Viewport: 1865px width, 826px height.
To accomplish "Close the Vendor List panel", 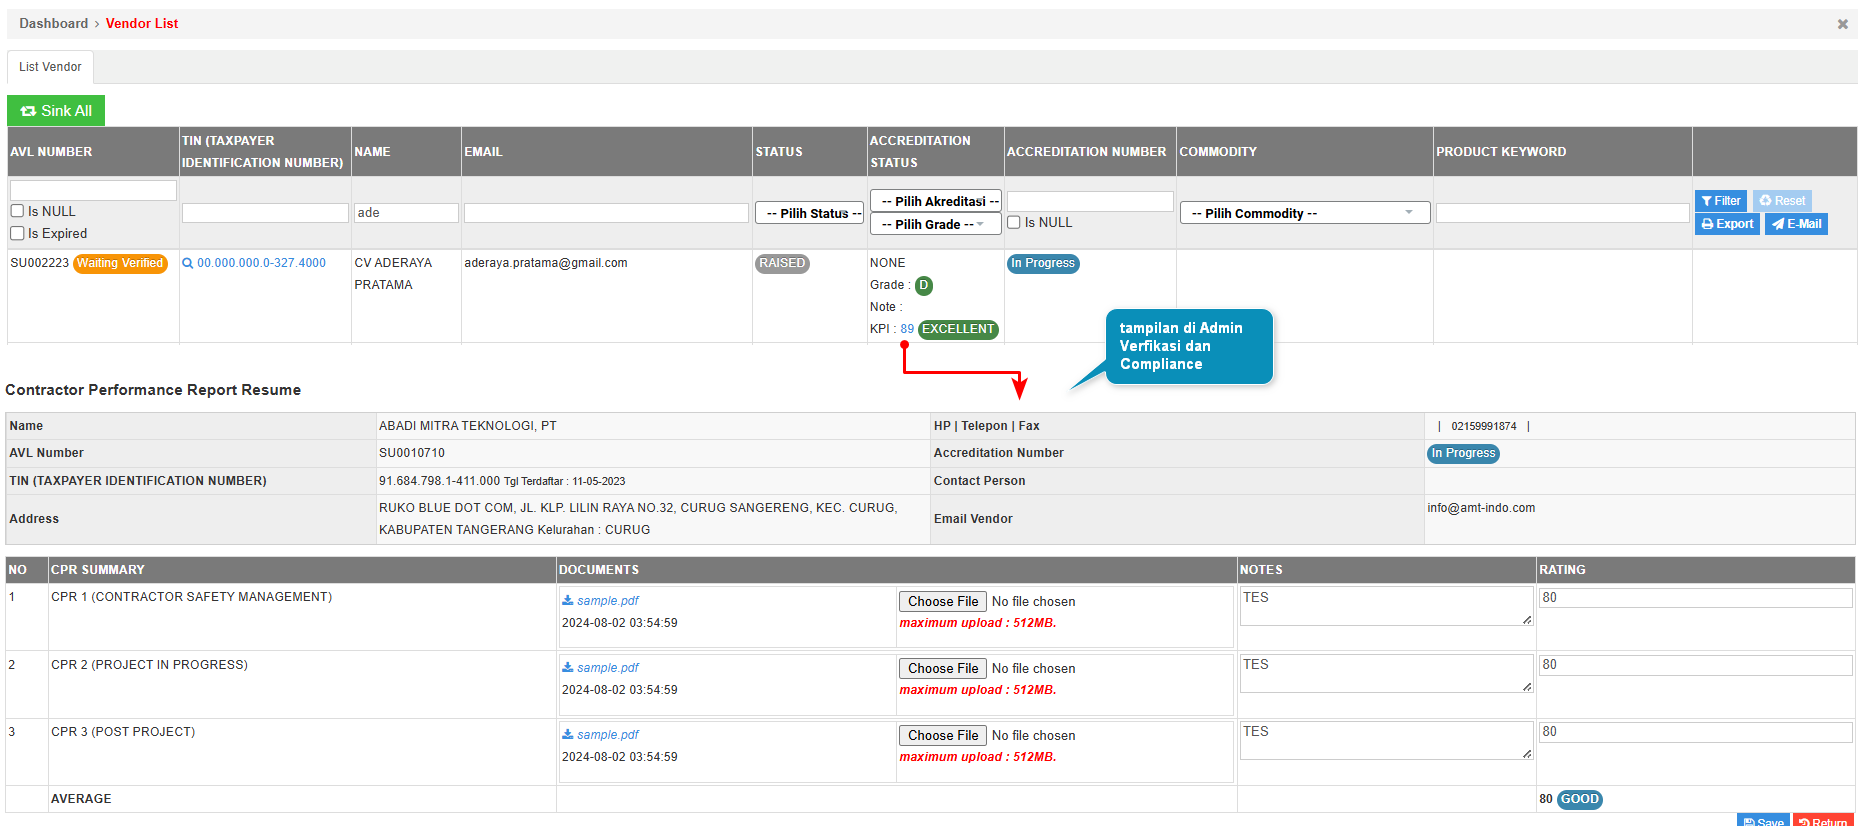I will click(x=1842, y=24).
